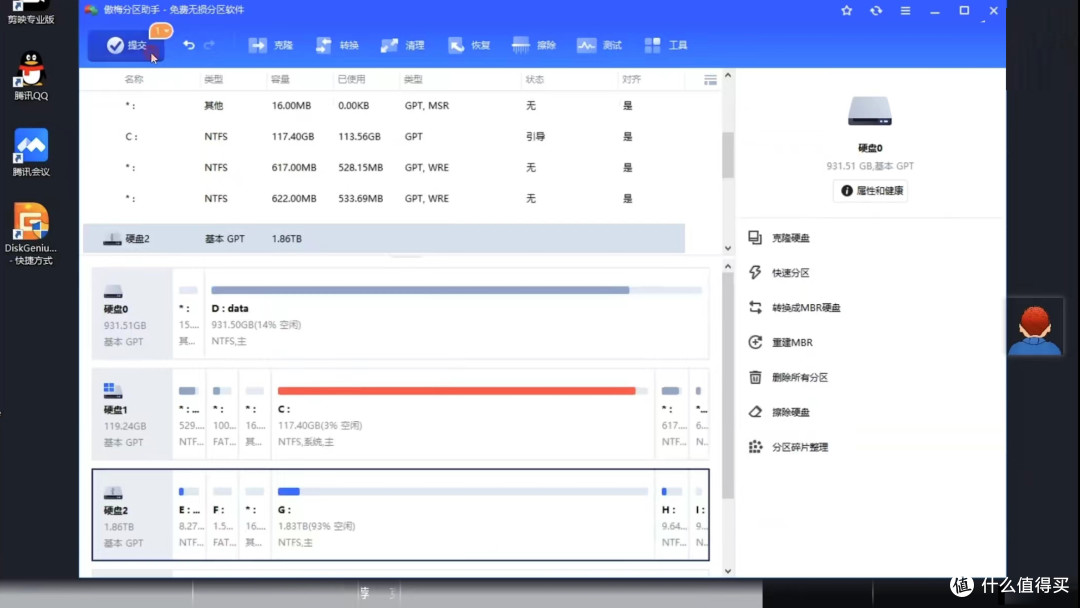This screenshot has height=608, width=1080.
Task: Click the lightning 快速分区 icon
Action: tap(755, 273)
